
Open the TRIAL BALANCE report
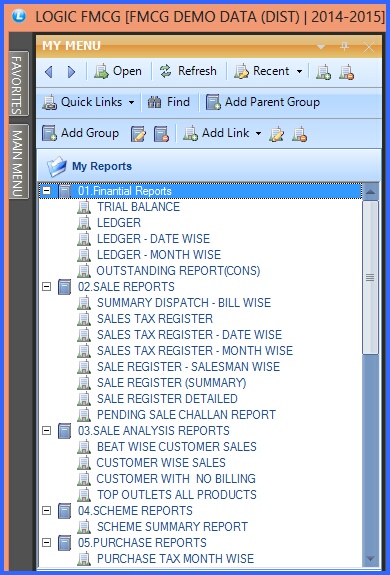coord(138,207)
